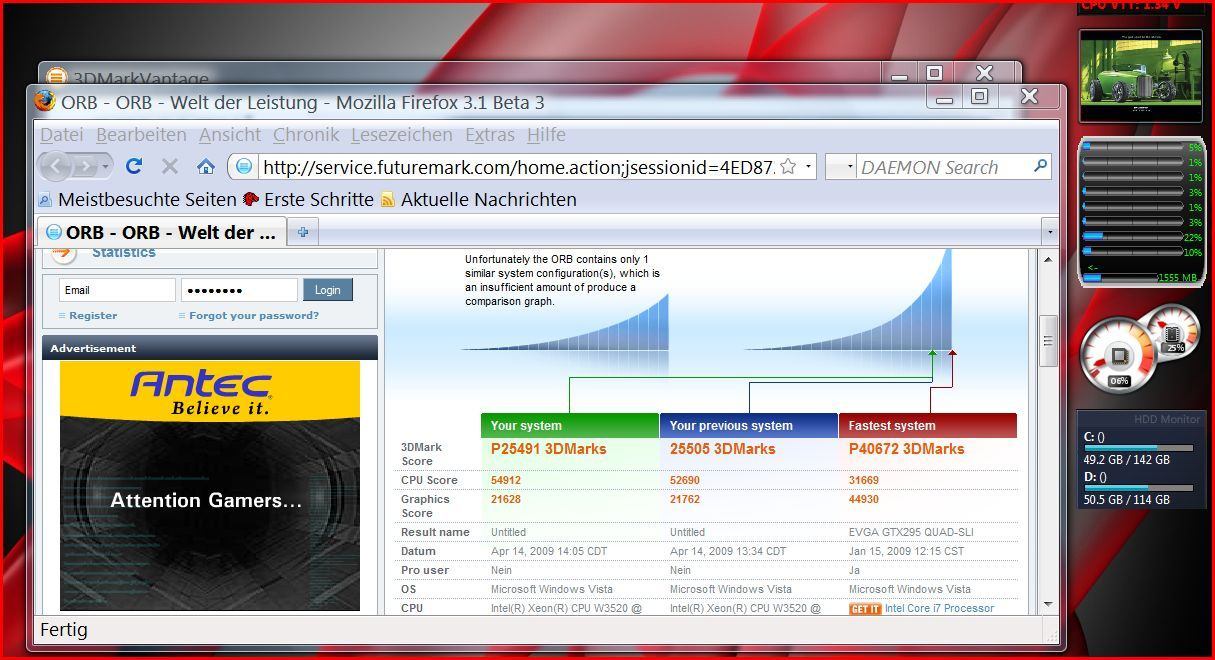The width and height of the screenshot is (1215, 660).
Task: Click the Email input field
Action: 117,290
